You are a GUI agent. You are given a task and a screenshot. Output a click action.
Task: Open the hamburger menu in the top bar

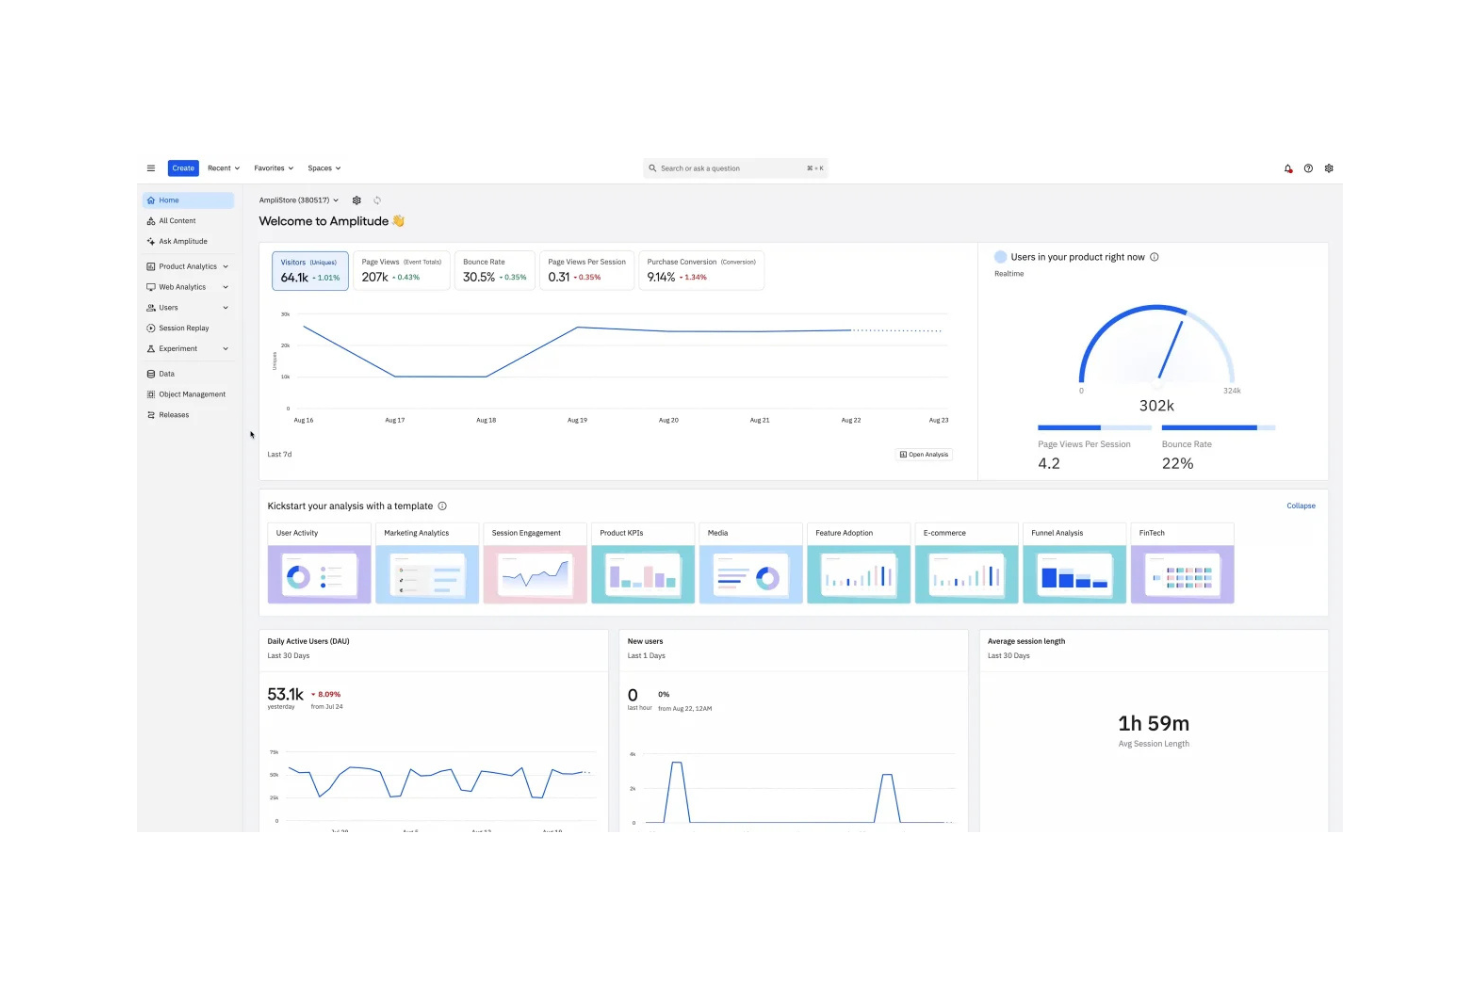(151, 168)
